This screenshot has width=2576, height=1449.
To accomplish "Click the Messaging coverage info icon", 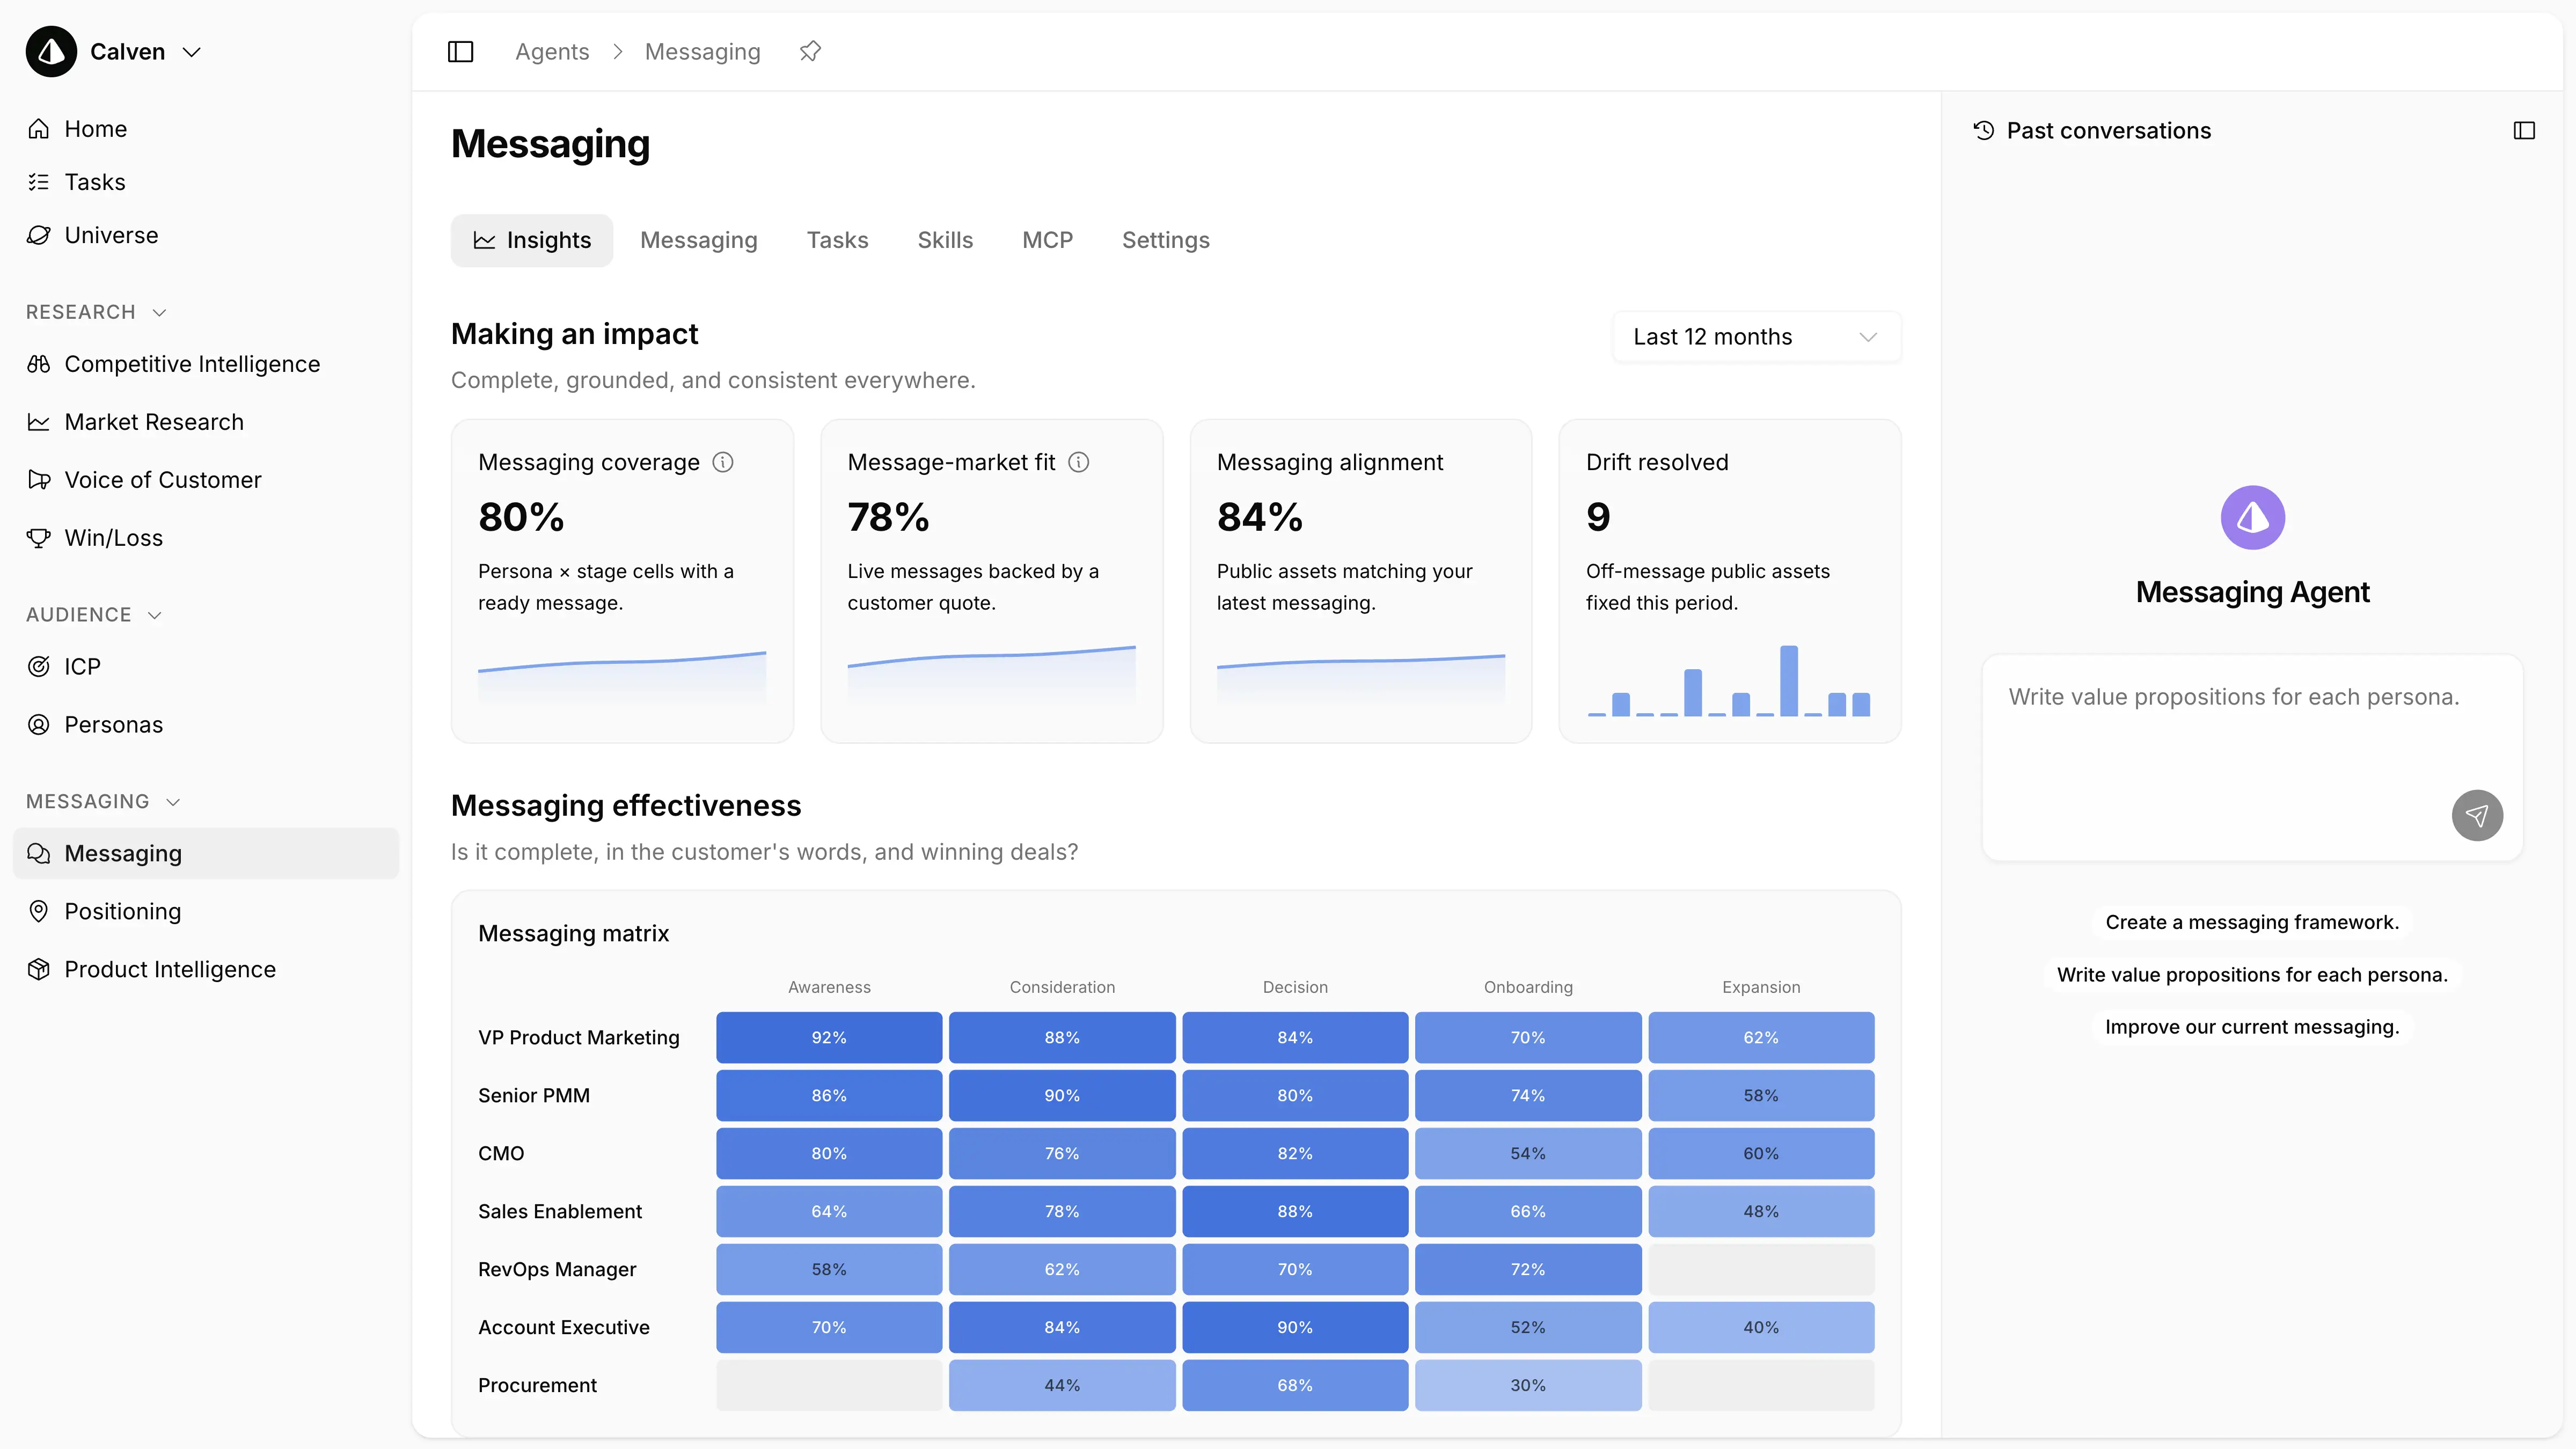I will 723,462.
